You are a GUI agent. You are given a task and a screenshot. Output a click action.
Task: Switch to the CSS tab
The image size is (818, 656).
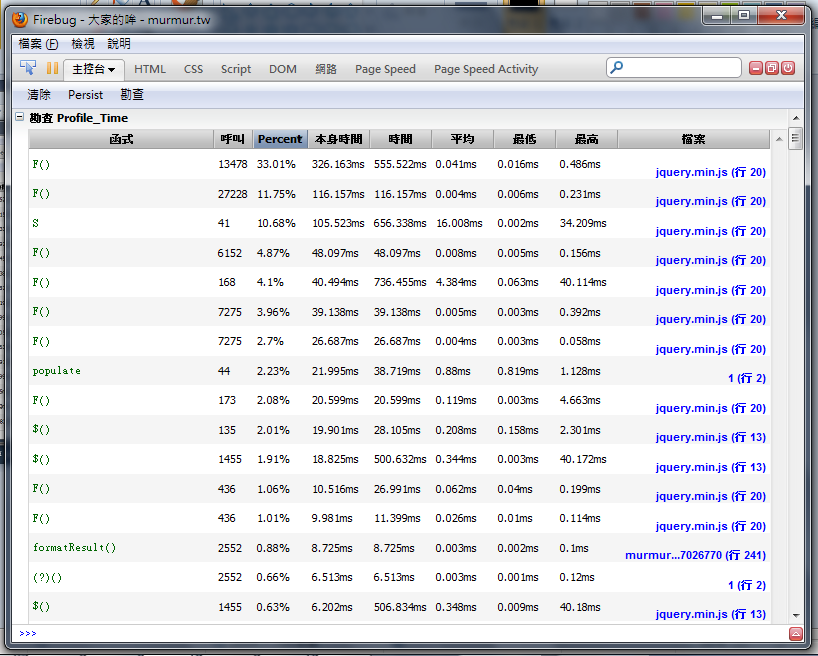(x=193, y=69)
